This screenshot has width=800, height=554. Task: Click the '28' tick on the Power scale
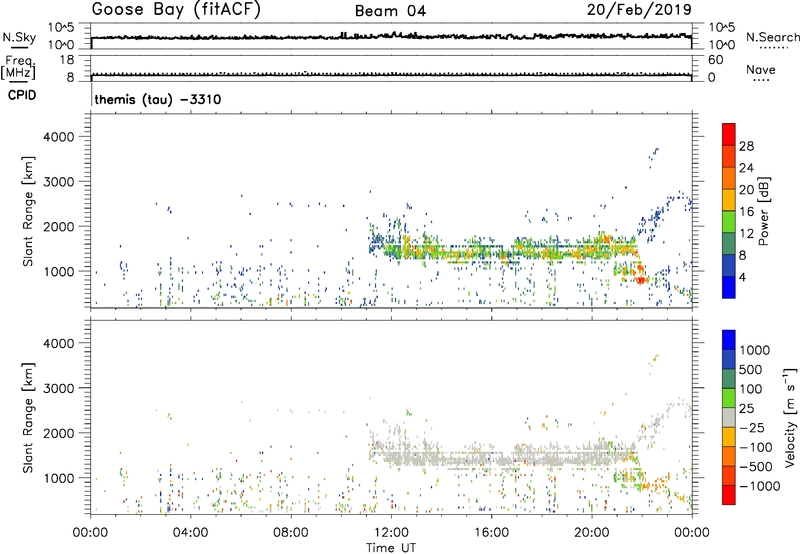click(x=746, y=146)
